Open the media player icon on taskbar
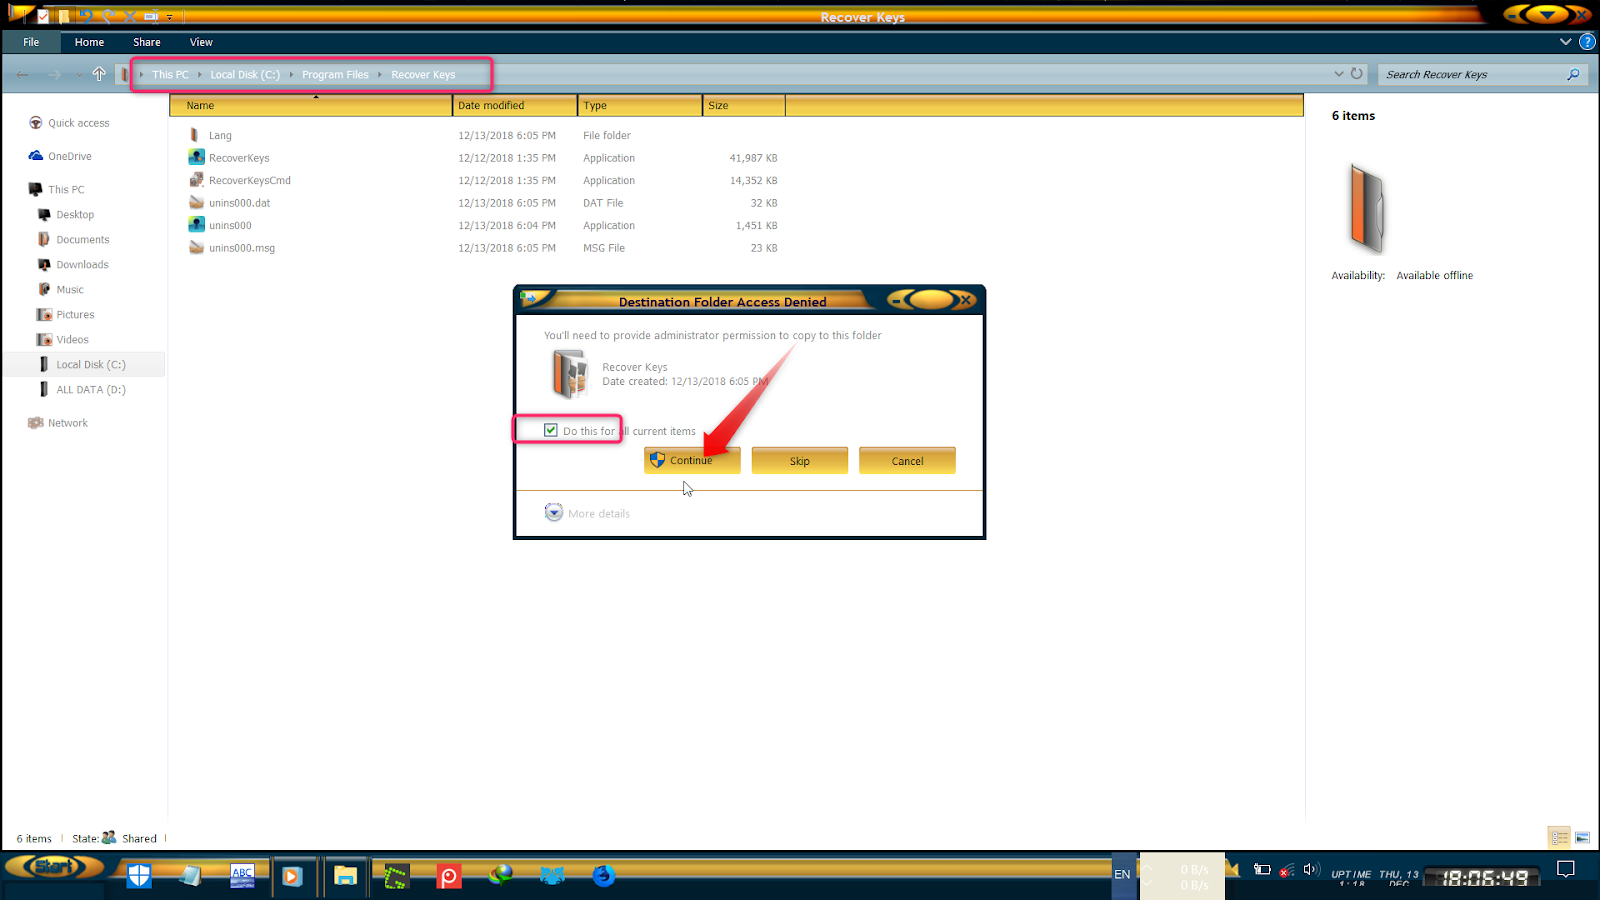 pos(292,876)
